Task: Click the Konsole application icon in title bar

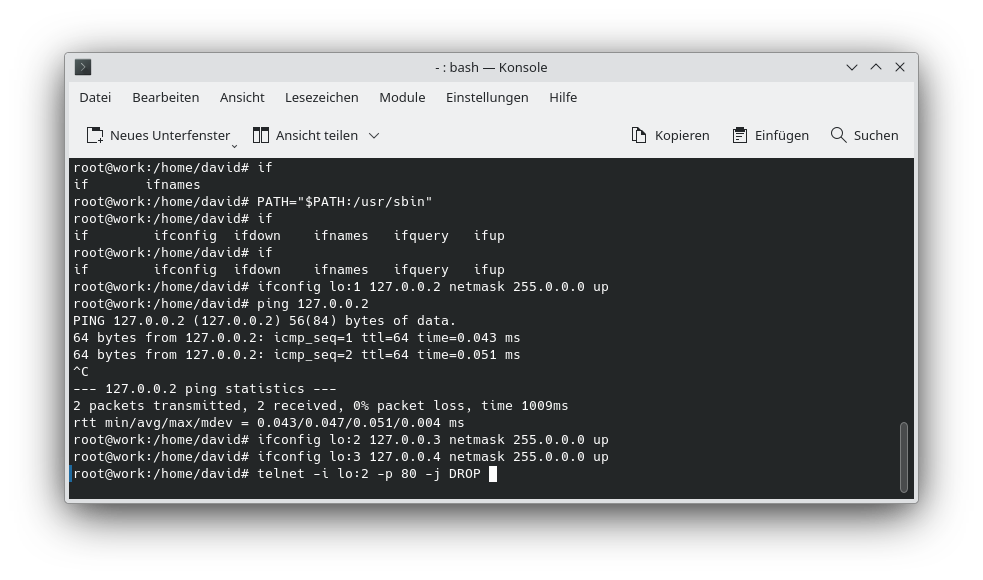Action: pyautogui.click(x=83, y=67)
